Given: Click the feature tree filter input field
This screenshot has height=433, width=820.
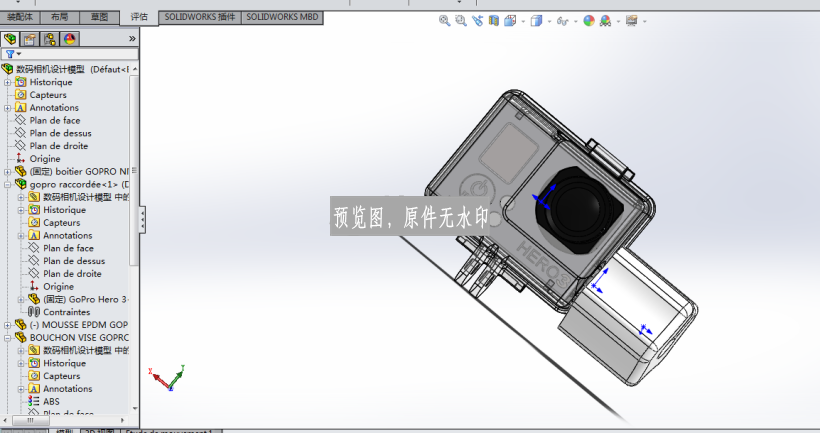Looking at the screenshot, I should pyautogui.click(x=70, y=54).
